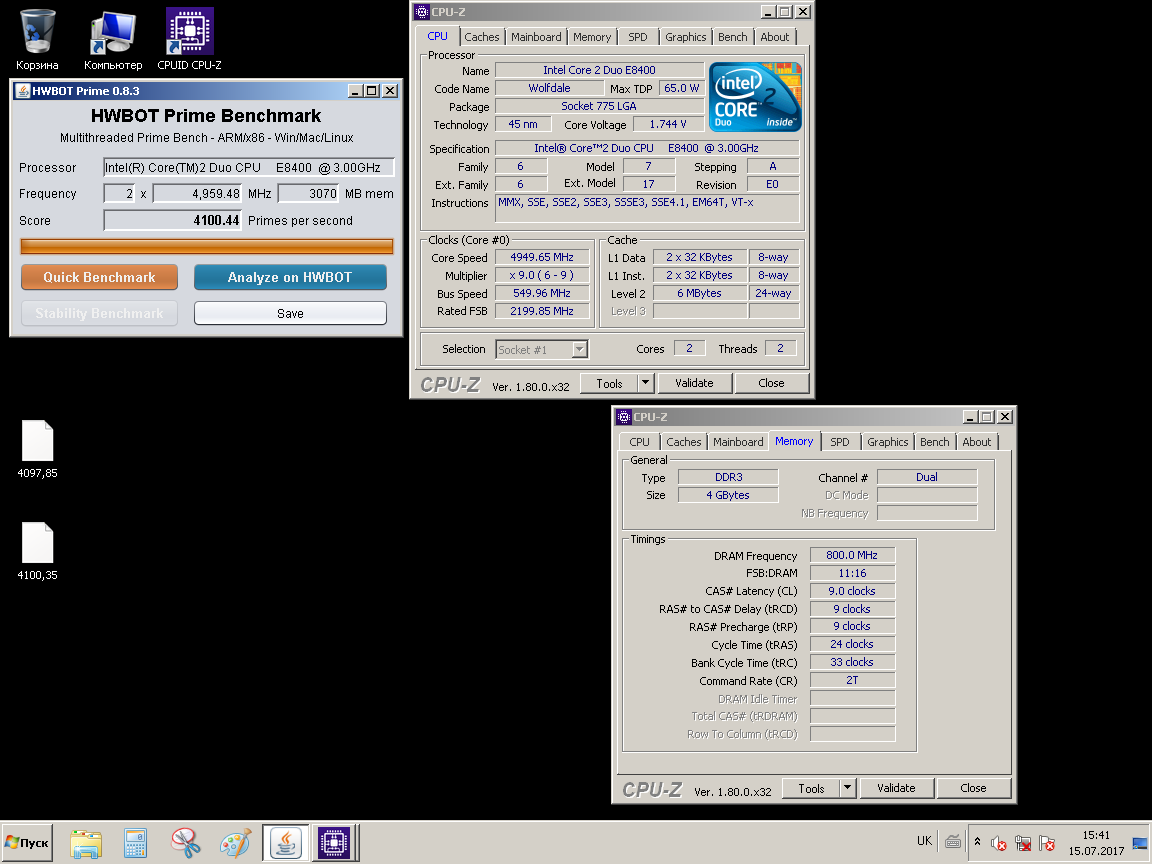This screenshot has height=864, width=1152.
Task: Select the 4097,85 file on desktop
Action: click(37, 450)
